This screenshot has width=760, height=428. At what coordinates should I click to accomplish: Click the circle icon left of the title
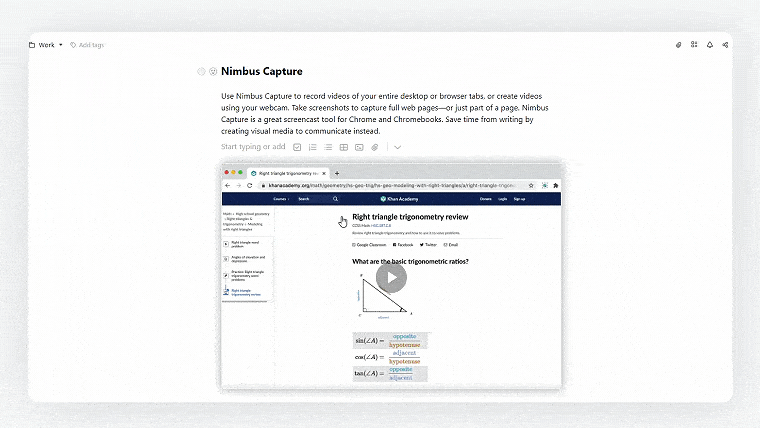click(x=201, y=72)
